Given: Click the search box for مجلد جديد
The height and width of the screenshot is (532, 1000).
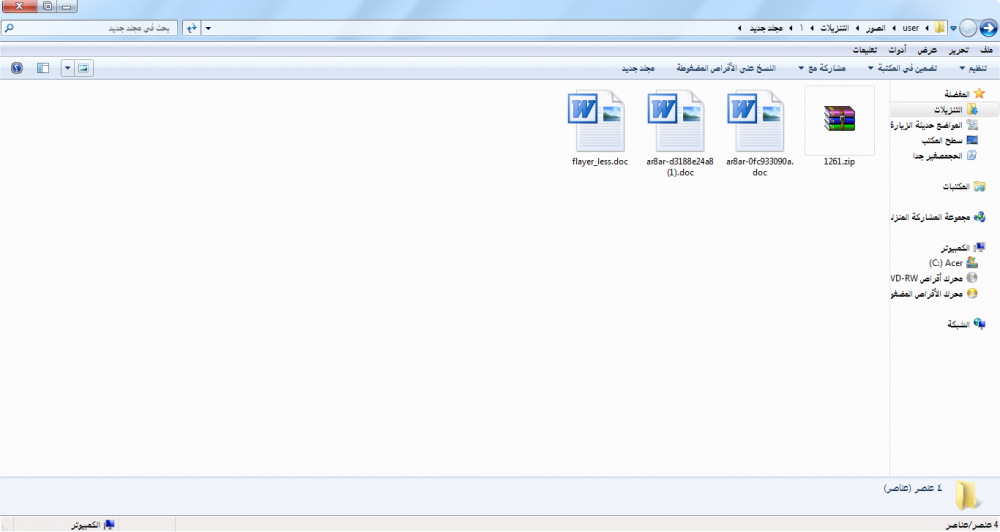Looking at the screenshot, I should [90, 28].
